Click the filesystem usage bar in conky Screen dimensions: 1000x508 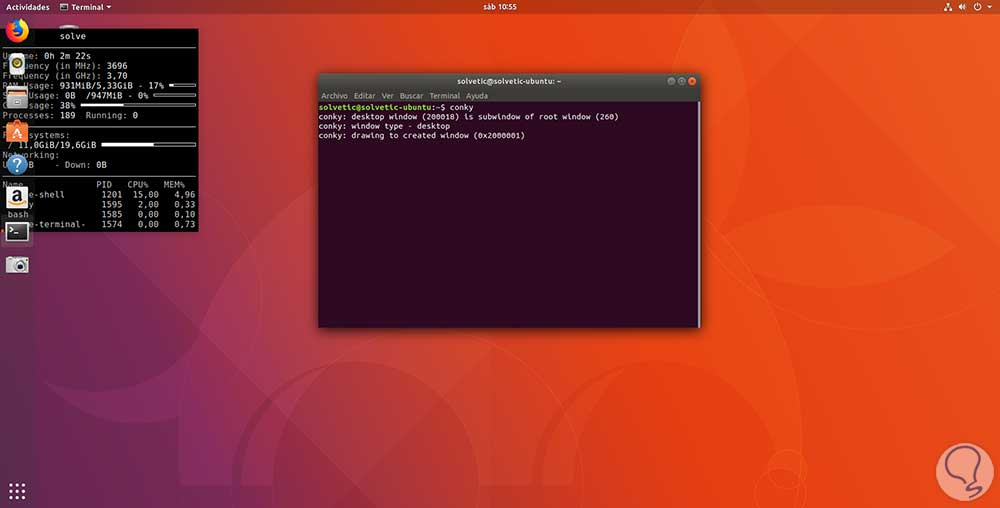coord(149,145)
